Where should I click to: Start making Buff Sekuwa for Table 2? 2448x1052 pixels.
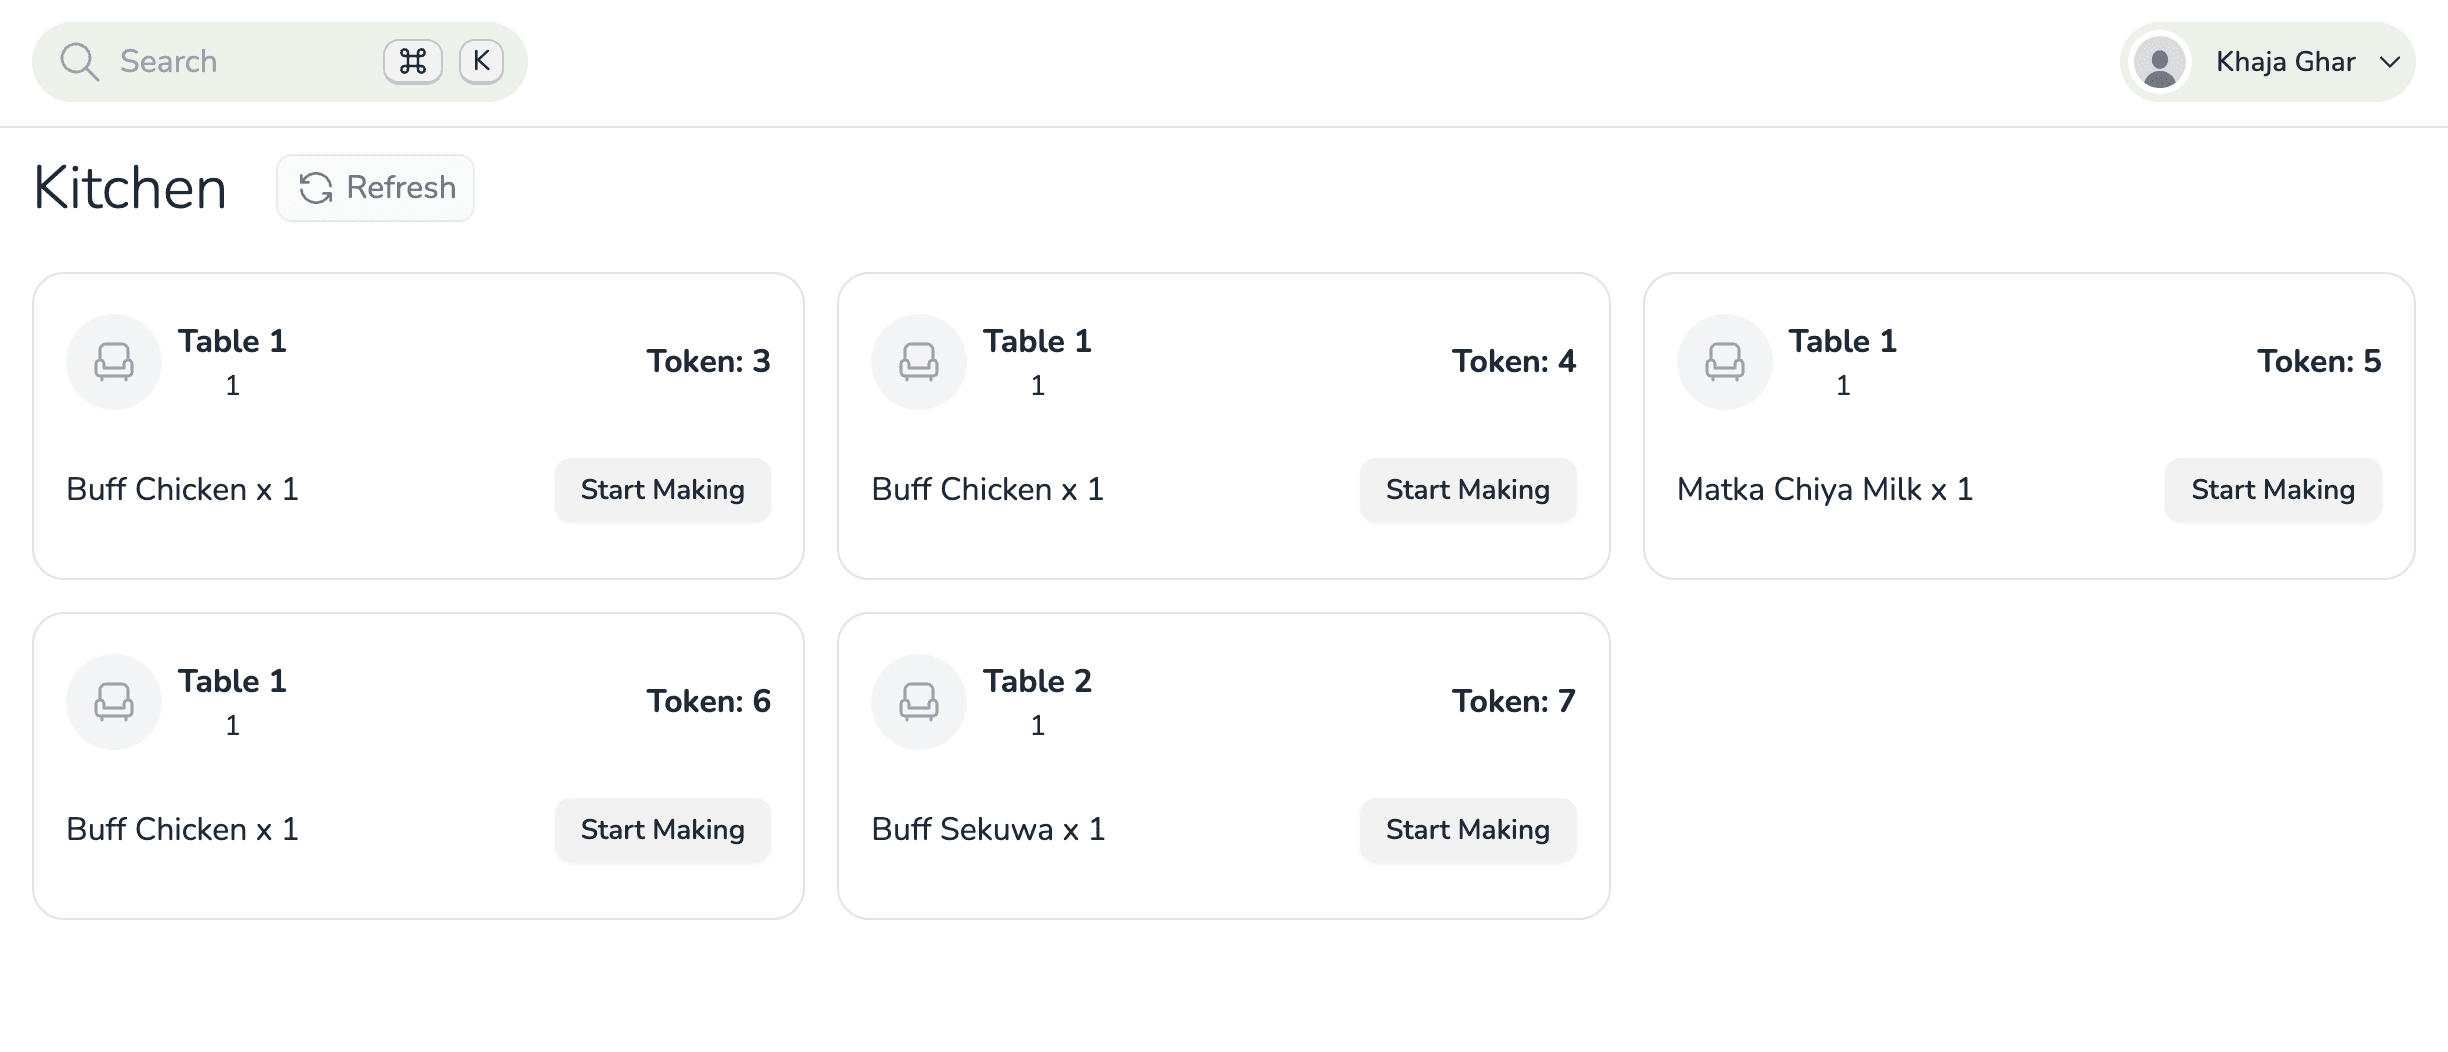click(1467, 830)
